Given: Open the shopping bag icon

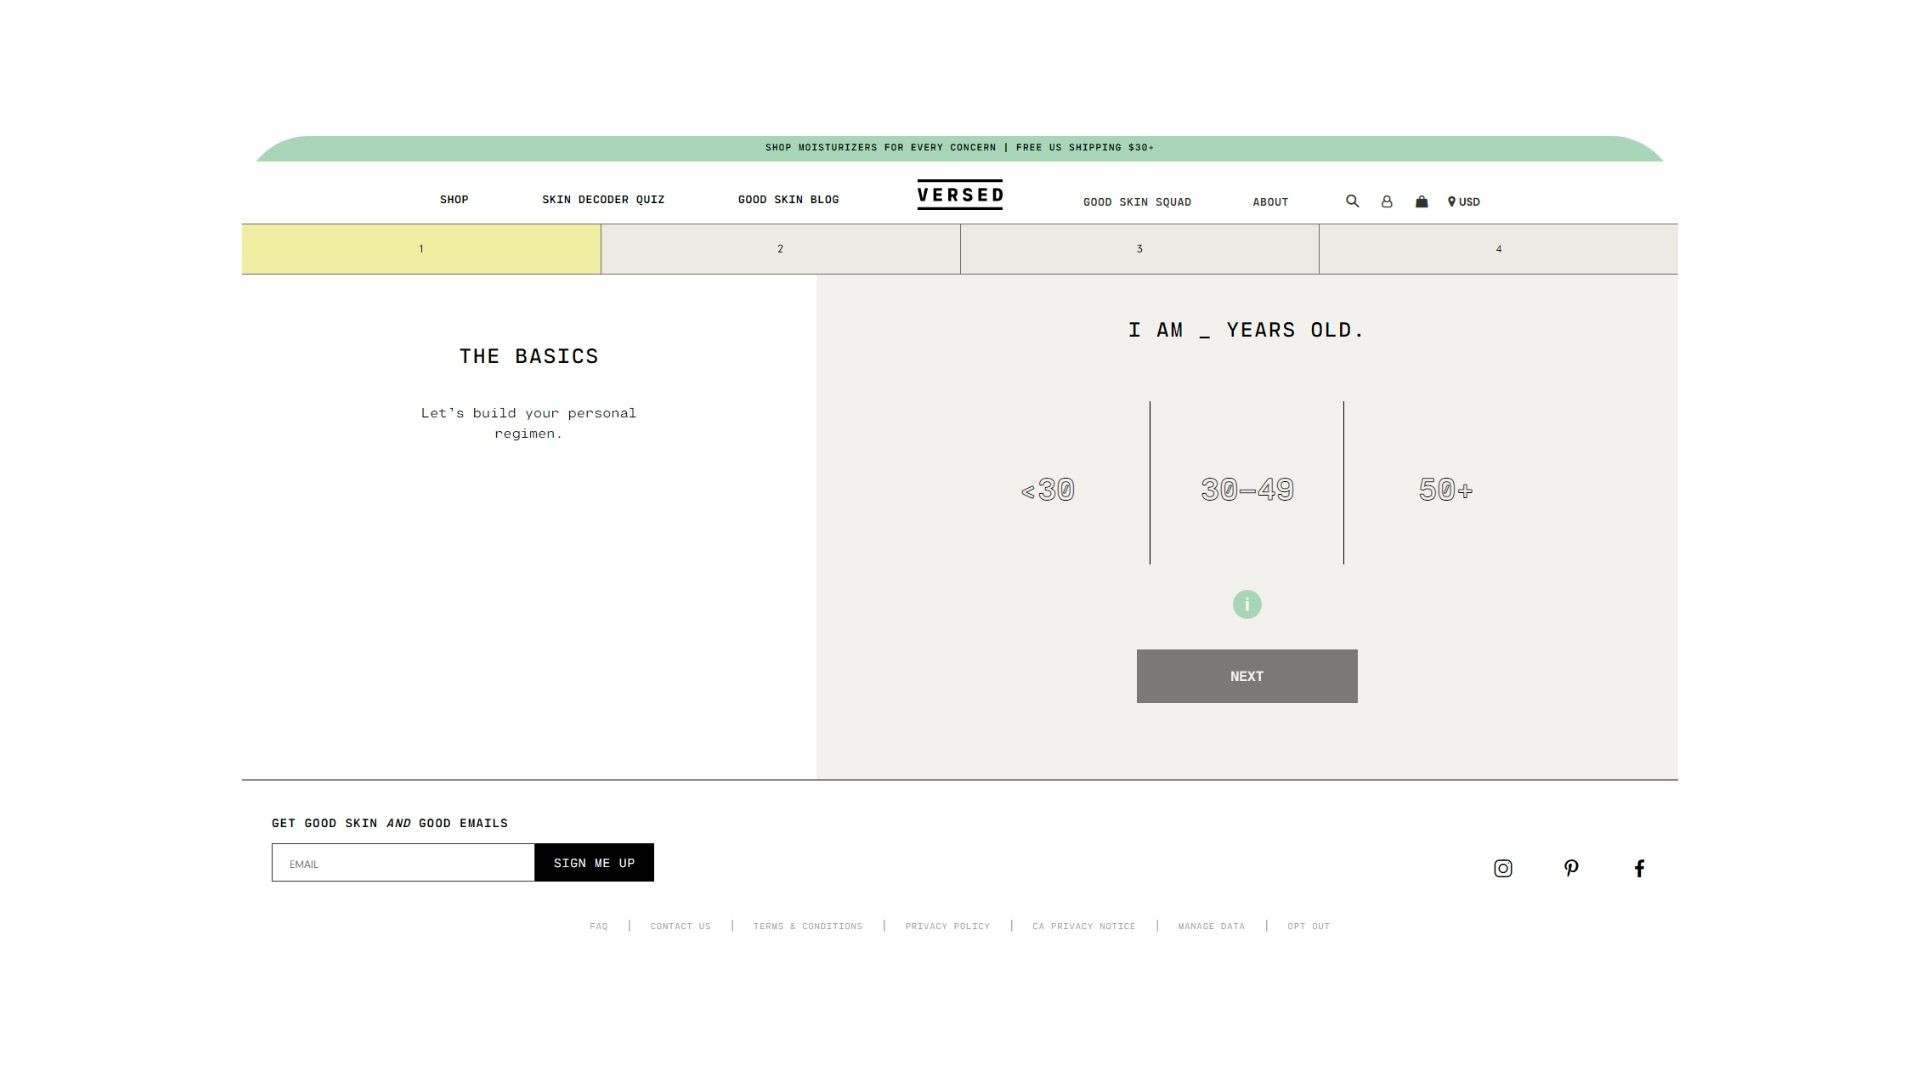Looking at the screenshot, I should (1421, 202).
